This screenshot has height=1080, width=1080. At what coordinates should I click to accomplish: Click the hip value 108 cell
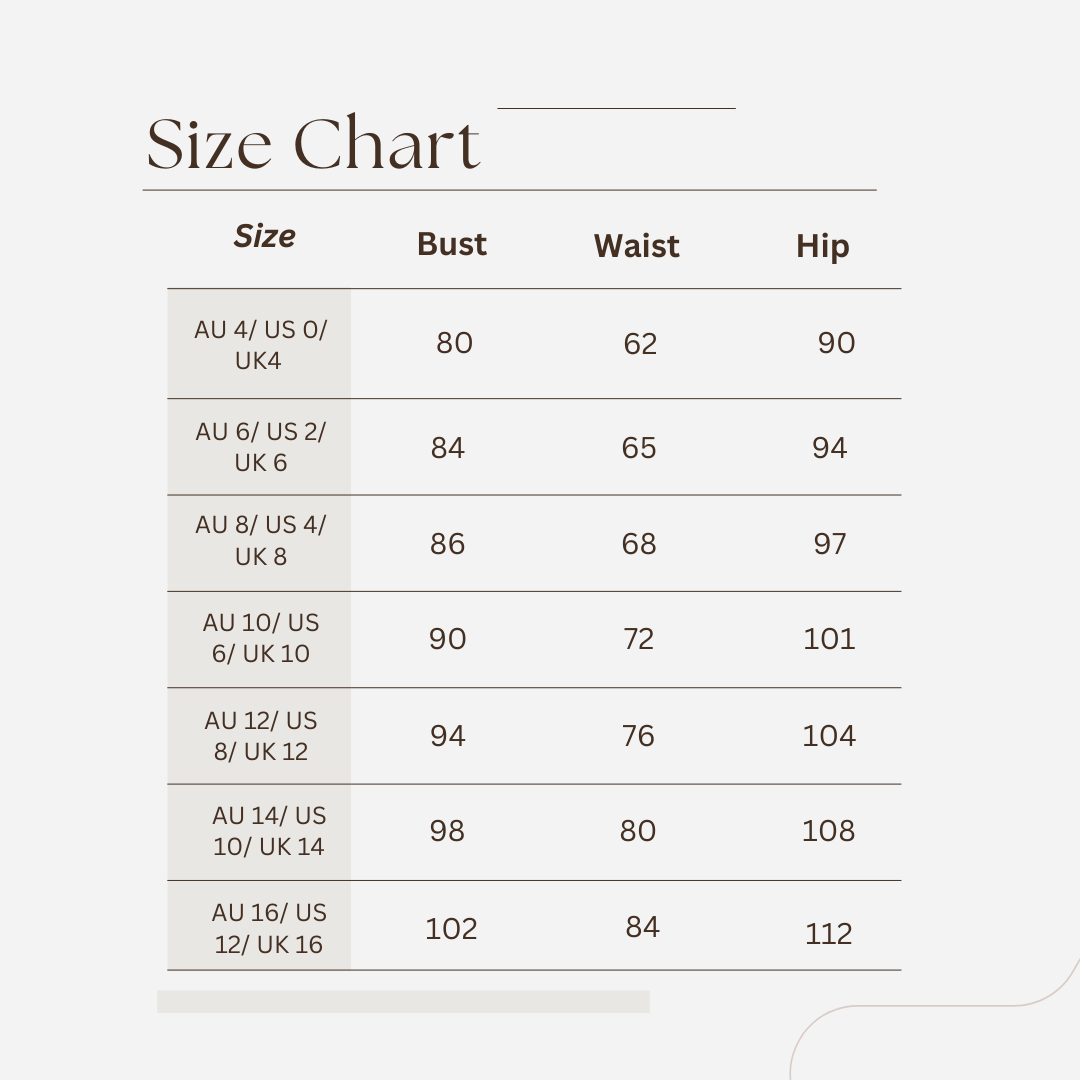pos(828,831)
